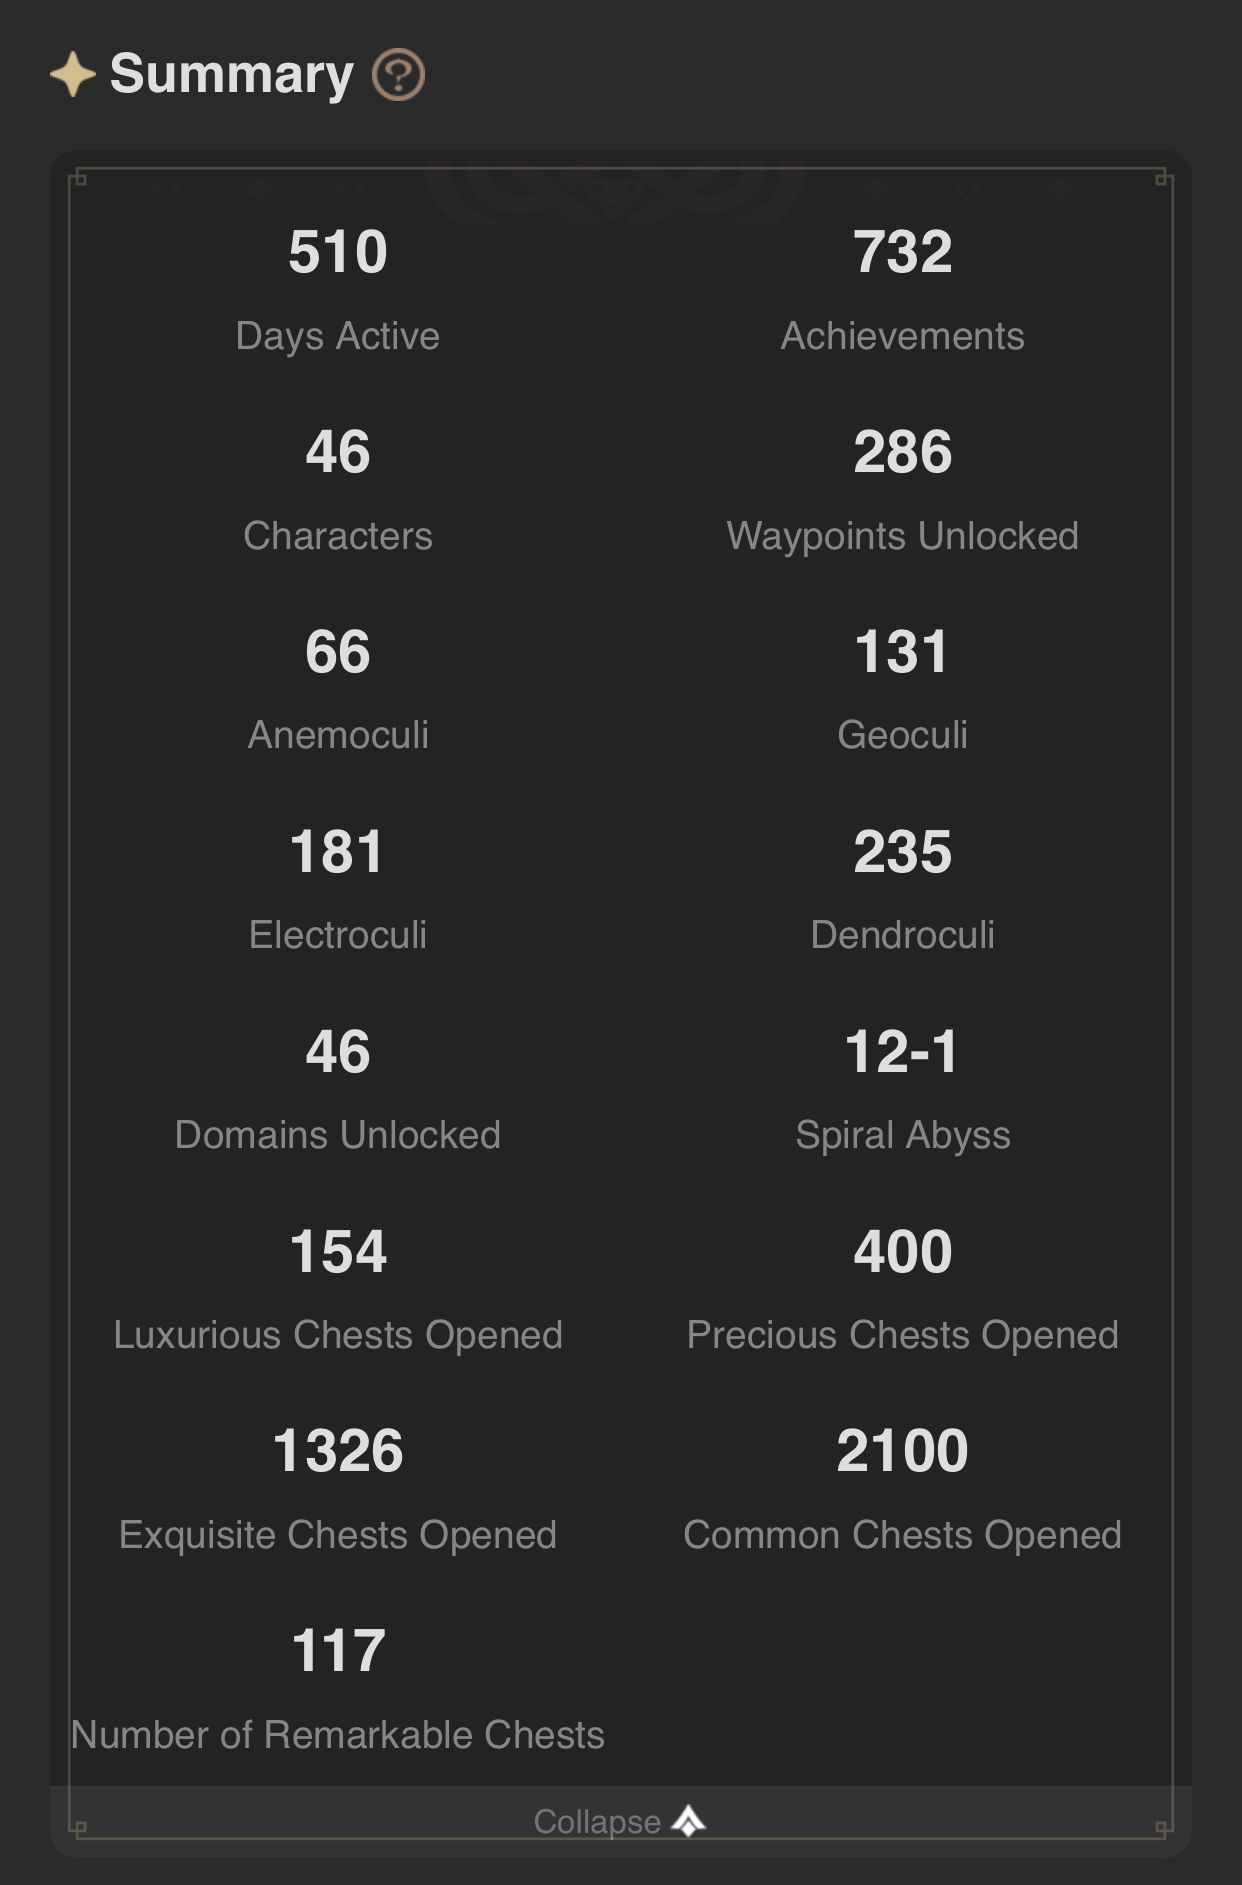Expand the Waypoints Unlocked entry
Image resolution: width=1242 pixels, height=1885 pixels.
903,490
